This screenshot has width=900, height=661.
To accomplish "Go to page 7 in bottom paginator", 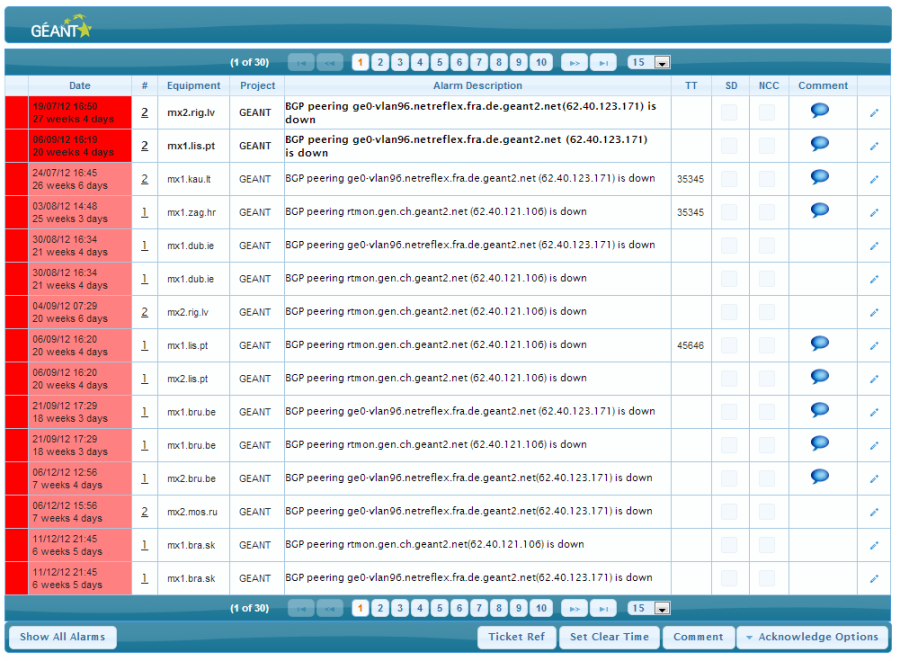I will [479, 608].
